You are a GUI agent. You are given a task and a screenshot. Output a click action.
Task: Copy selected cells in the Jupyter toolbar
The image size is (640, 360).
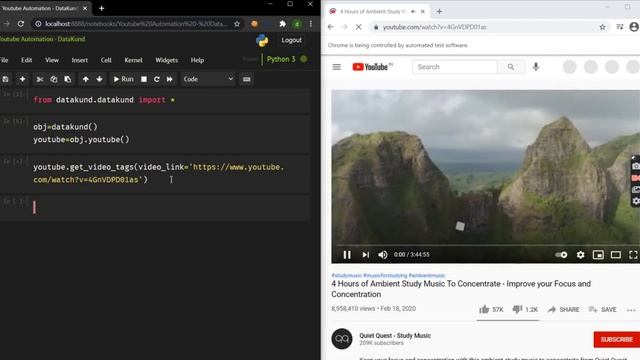[53, 79]
